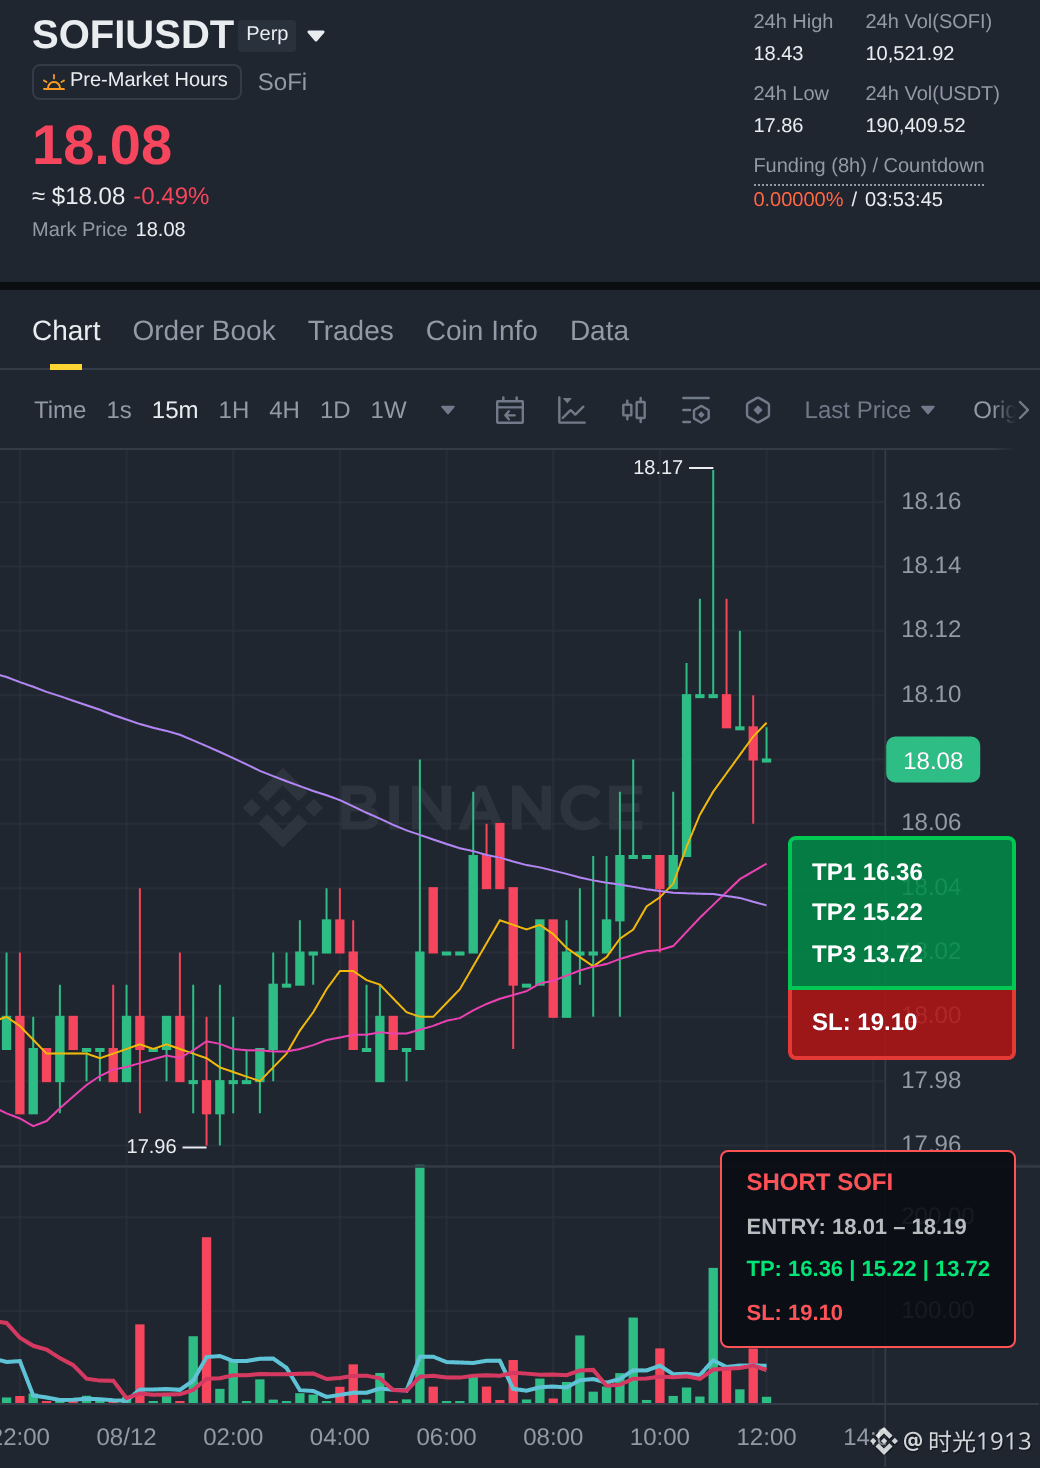
Task: Tap the 24h High value 18.43
Action: pyautogui.click(x=778, y=53)
